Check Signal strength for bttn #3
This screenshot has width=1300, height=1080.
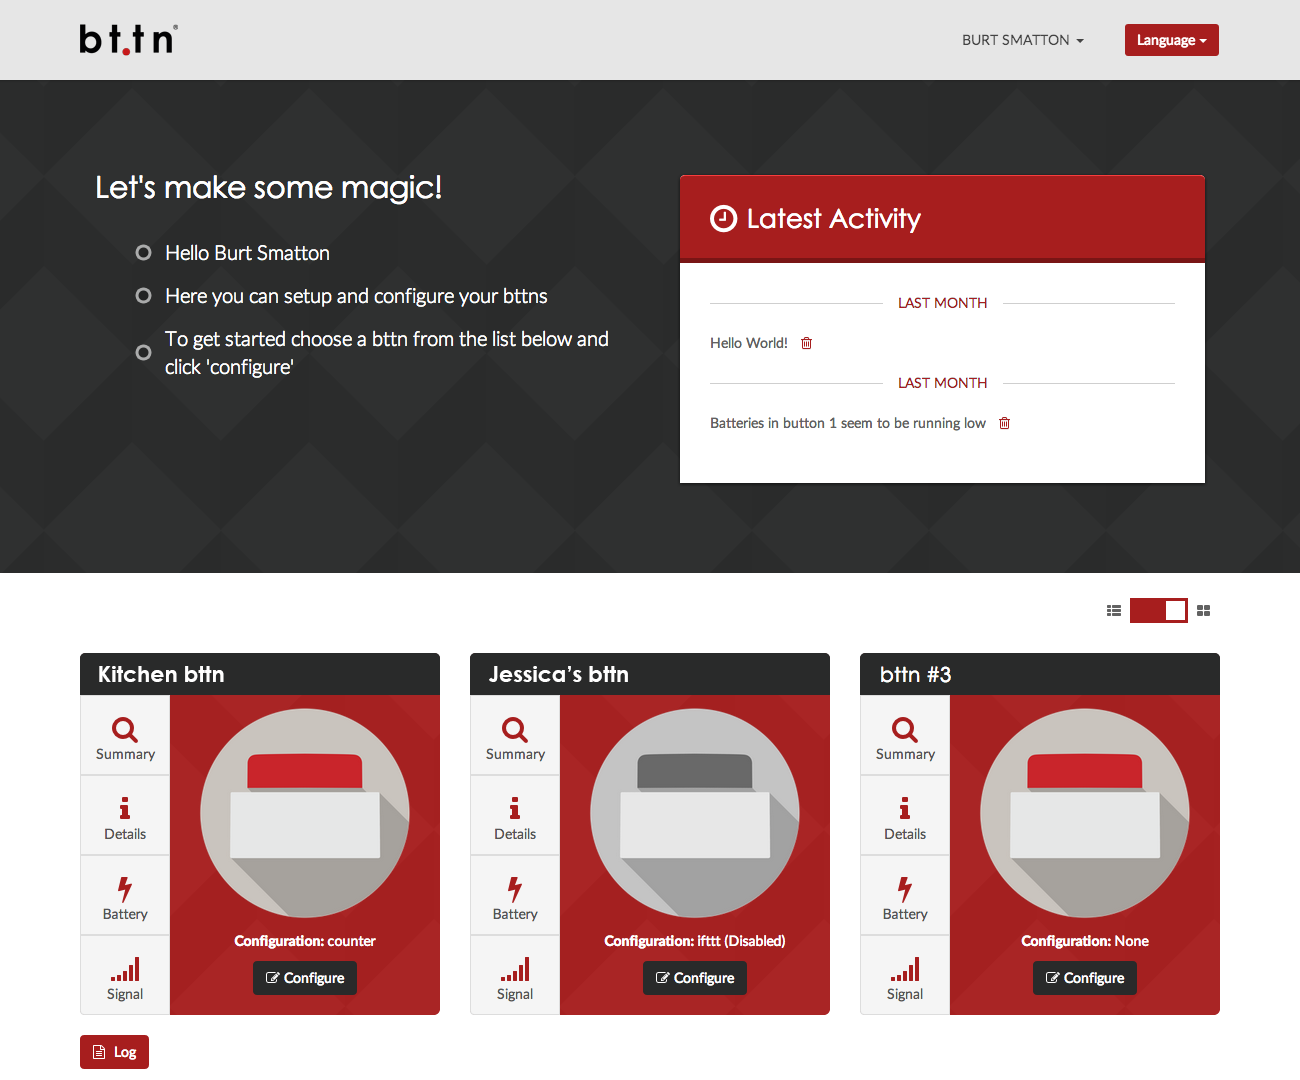point(905,977)
